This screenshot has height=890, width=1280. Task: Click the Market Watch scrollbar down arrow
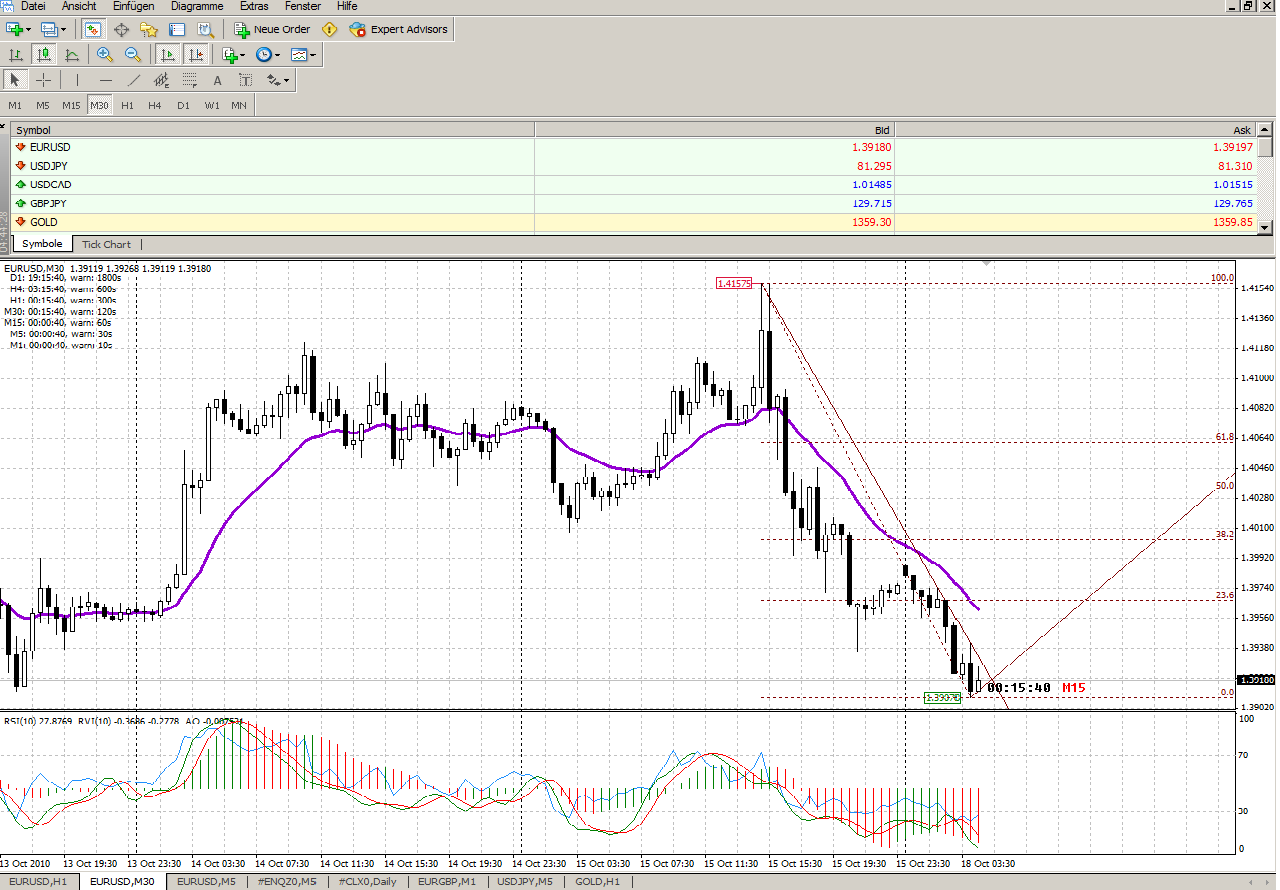click(x=1265, y=228)
